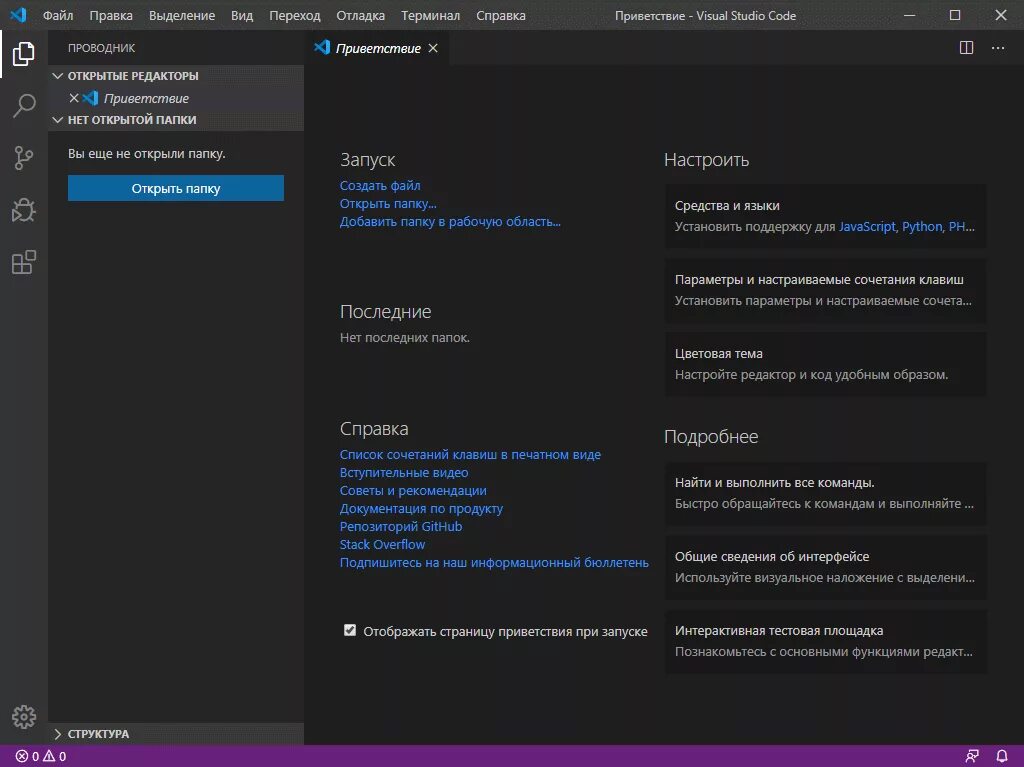
Task: Open Параметры и настраиваемые сочетания клавиш card
Action: click(x=825, y=290)
